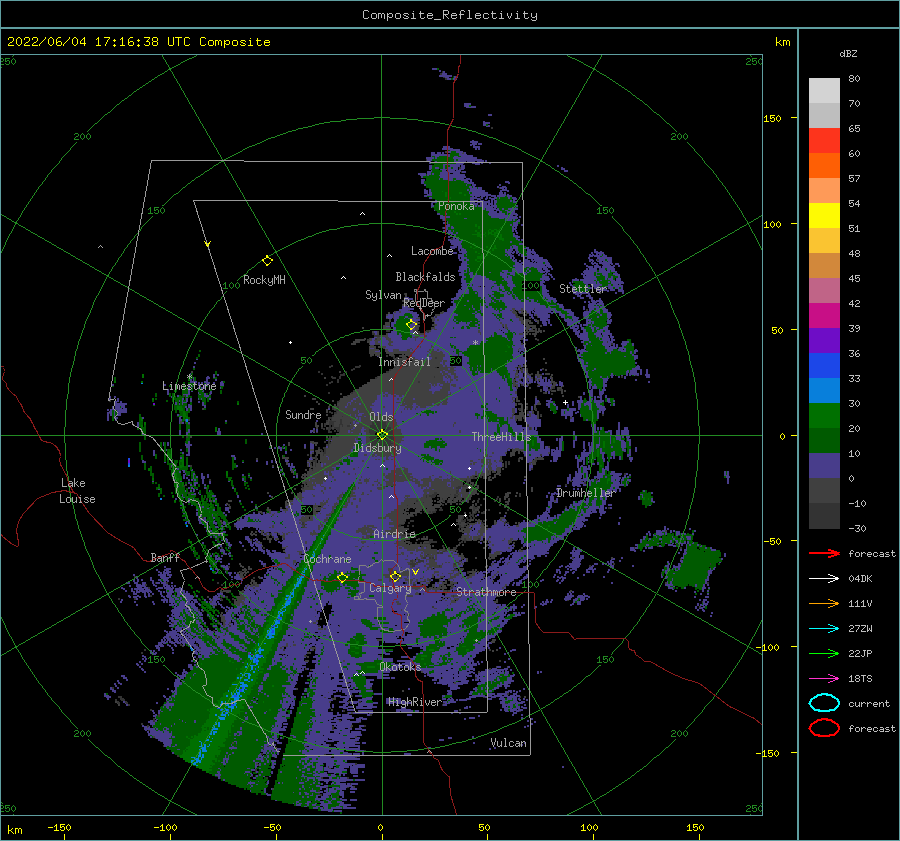The image size is (900, 841).
Task: Select the light blue 33 dBZ swatch
Action: [824, 390]
